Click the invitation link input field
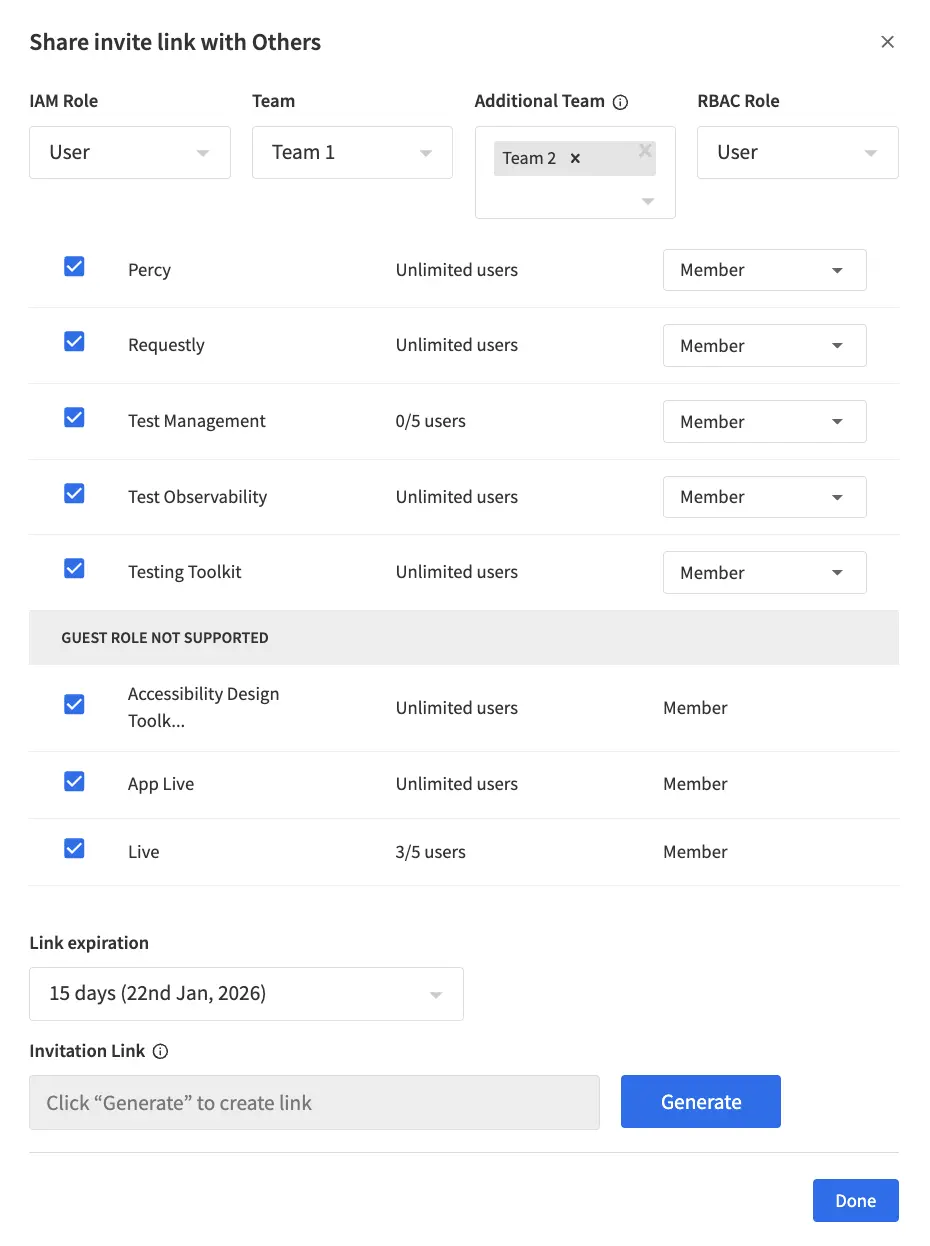This screenshot has height=1246, width=930. [314, 1101]
